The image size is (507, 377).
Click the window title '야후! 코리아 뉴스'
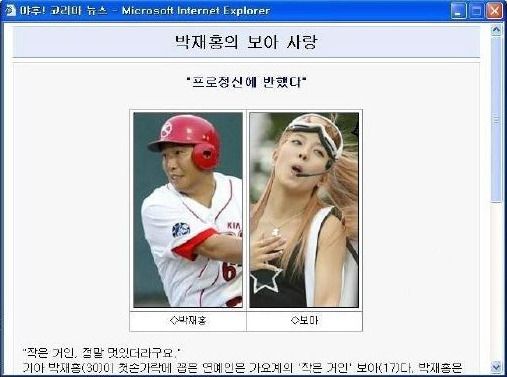64,11
